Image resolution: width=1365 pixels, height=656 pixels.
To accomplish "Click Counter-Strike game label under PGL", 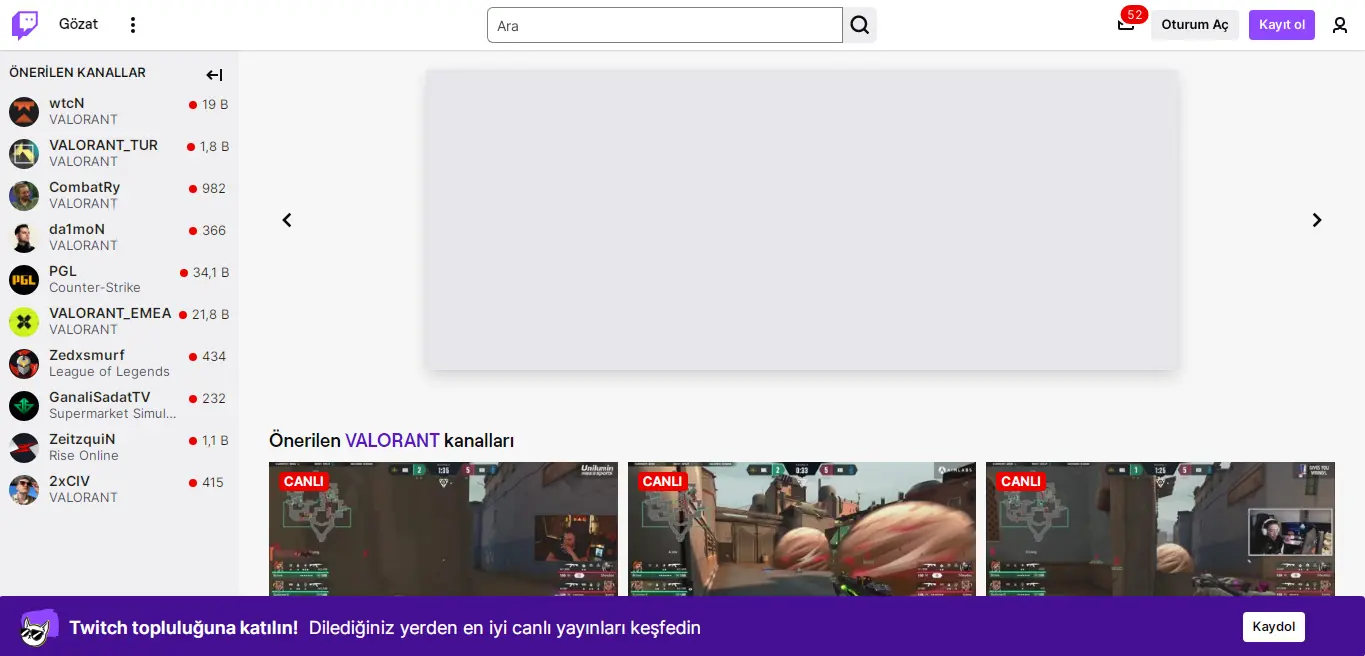I will (x=95, y=288).
